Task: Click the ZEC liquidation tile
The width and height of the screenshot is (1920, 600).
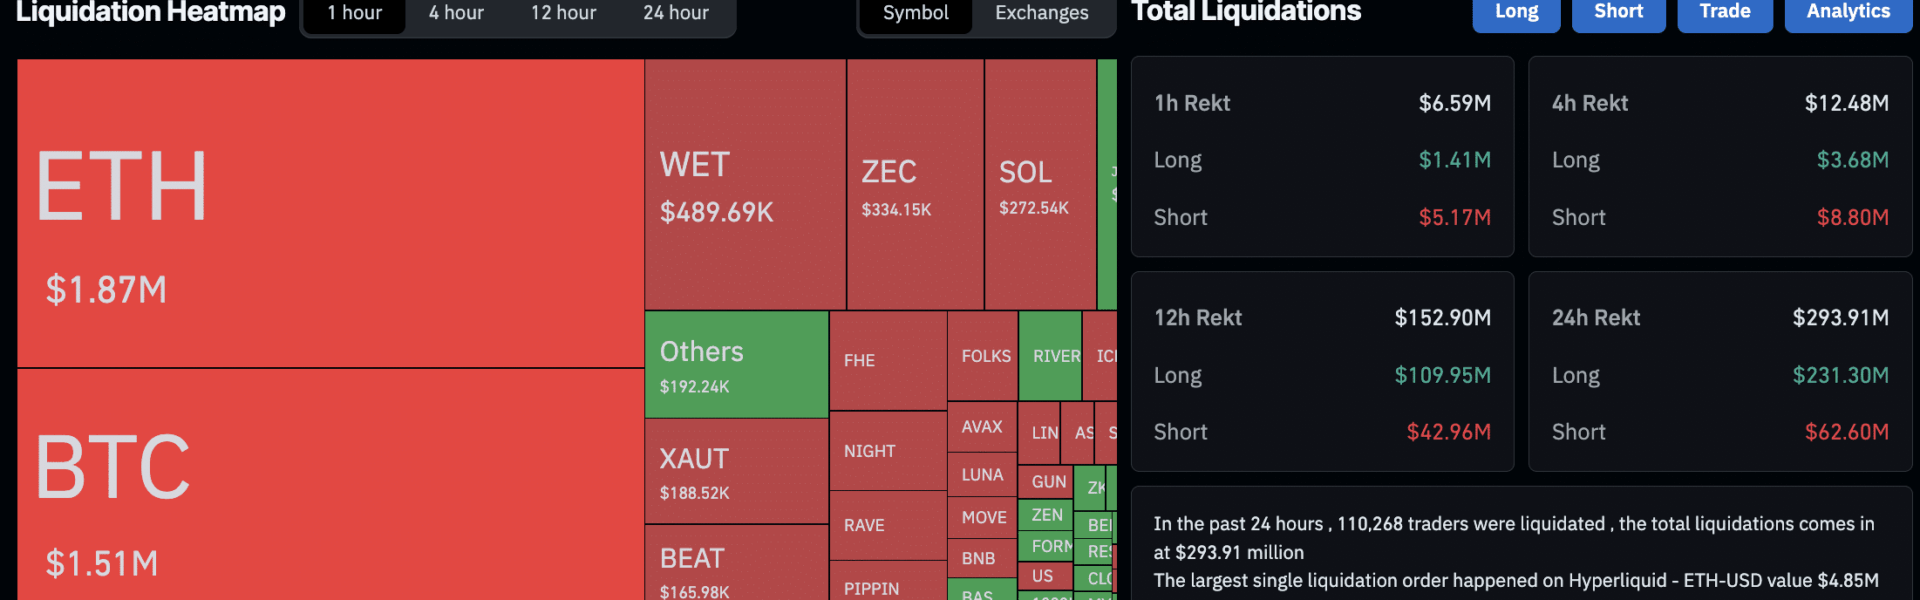Action: 915,185
